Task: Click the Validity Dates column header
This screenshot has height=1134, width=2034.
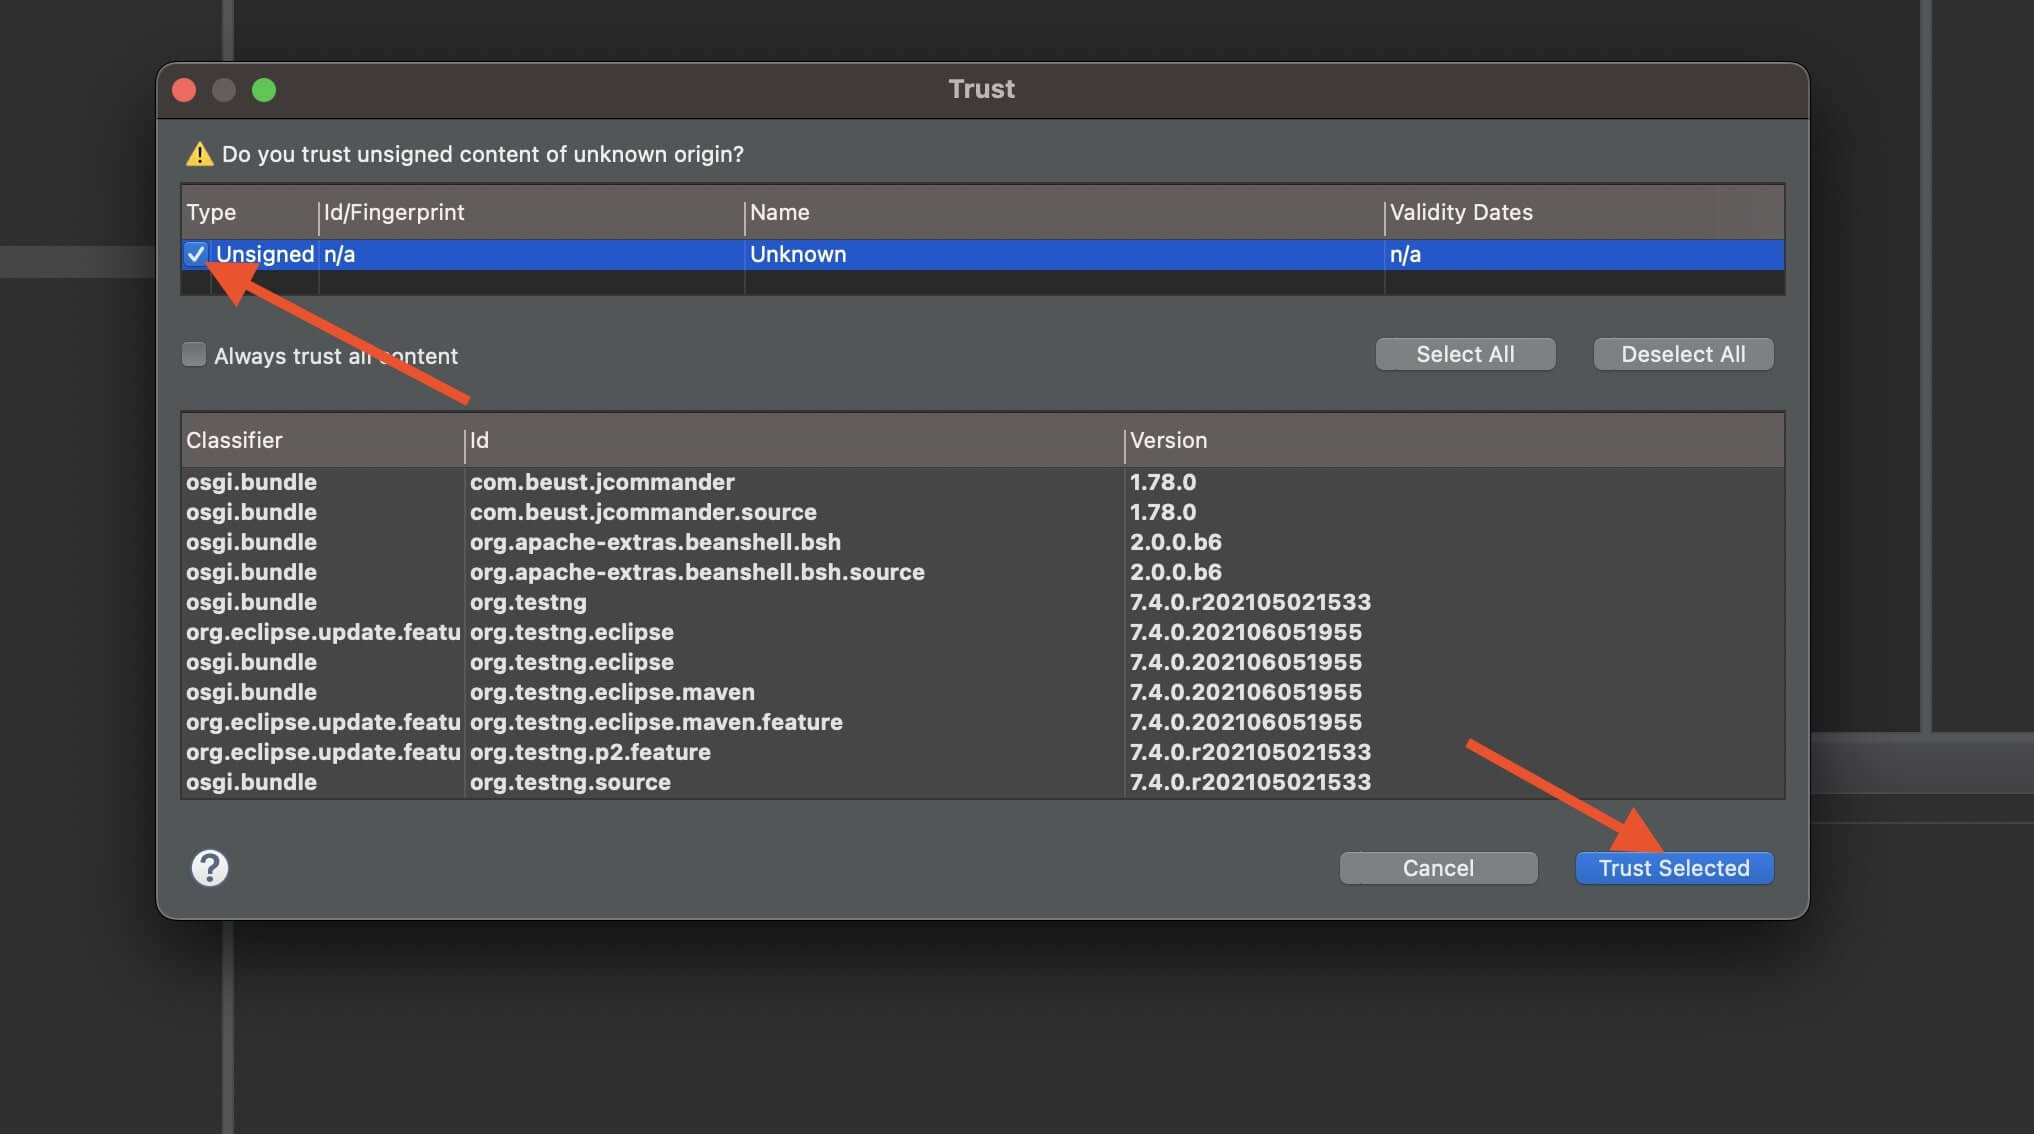Action: [1460, 212]
